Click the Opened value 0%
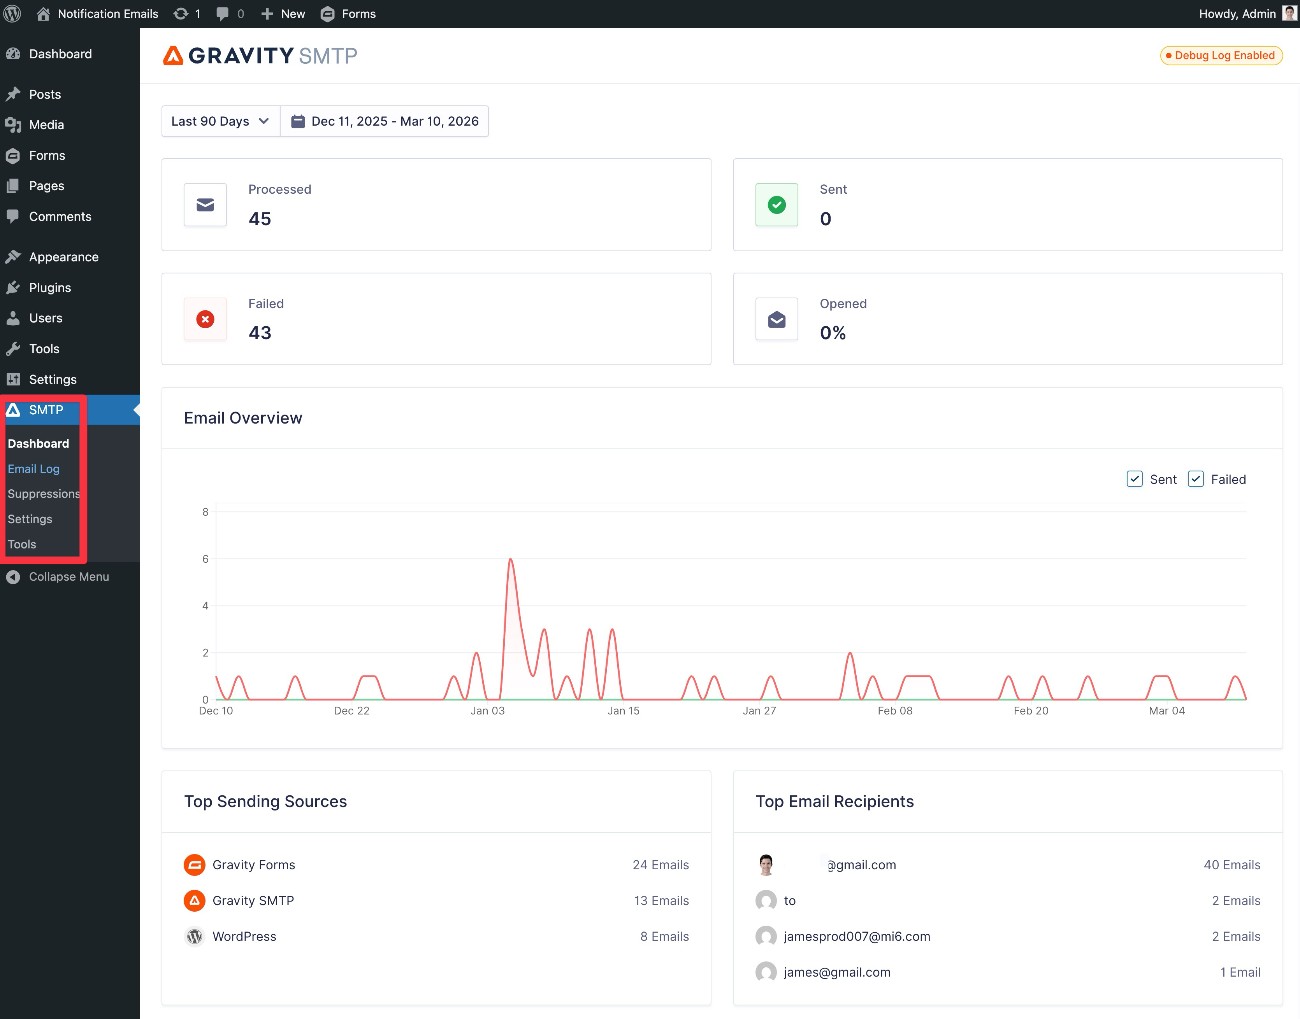This screenshot has width=1300, height=1019. pos(833,333)
